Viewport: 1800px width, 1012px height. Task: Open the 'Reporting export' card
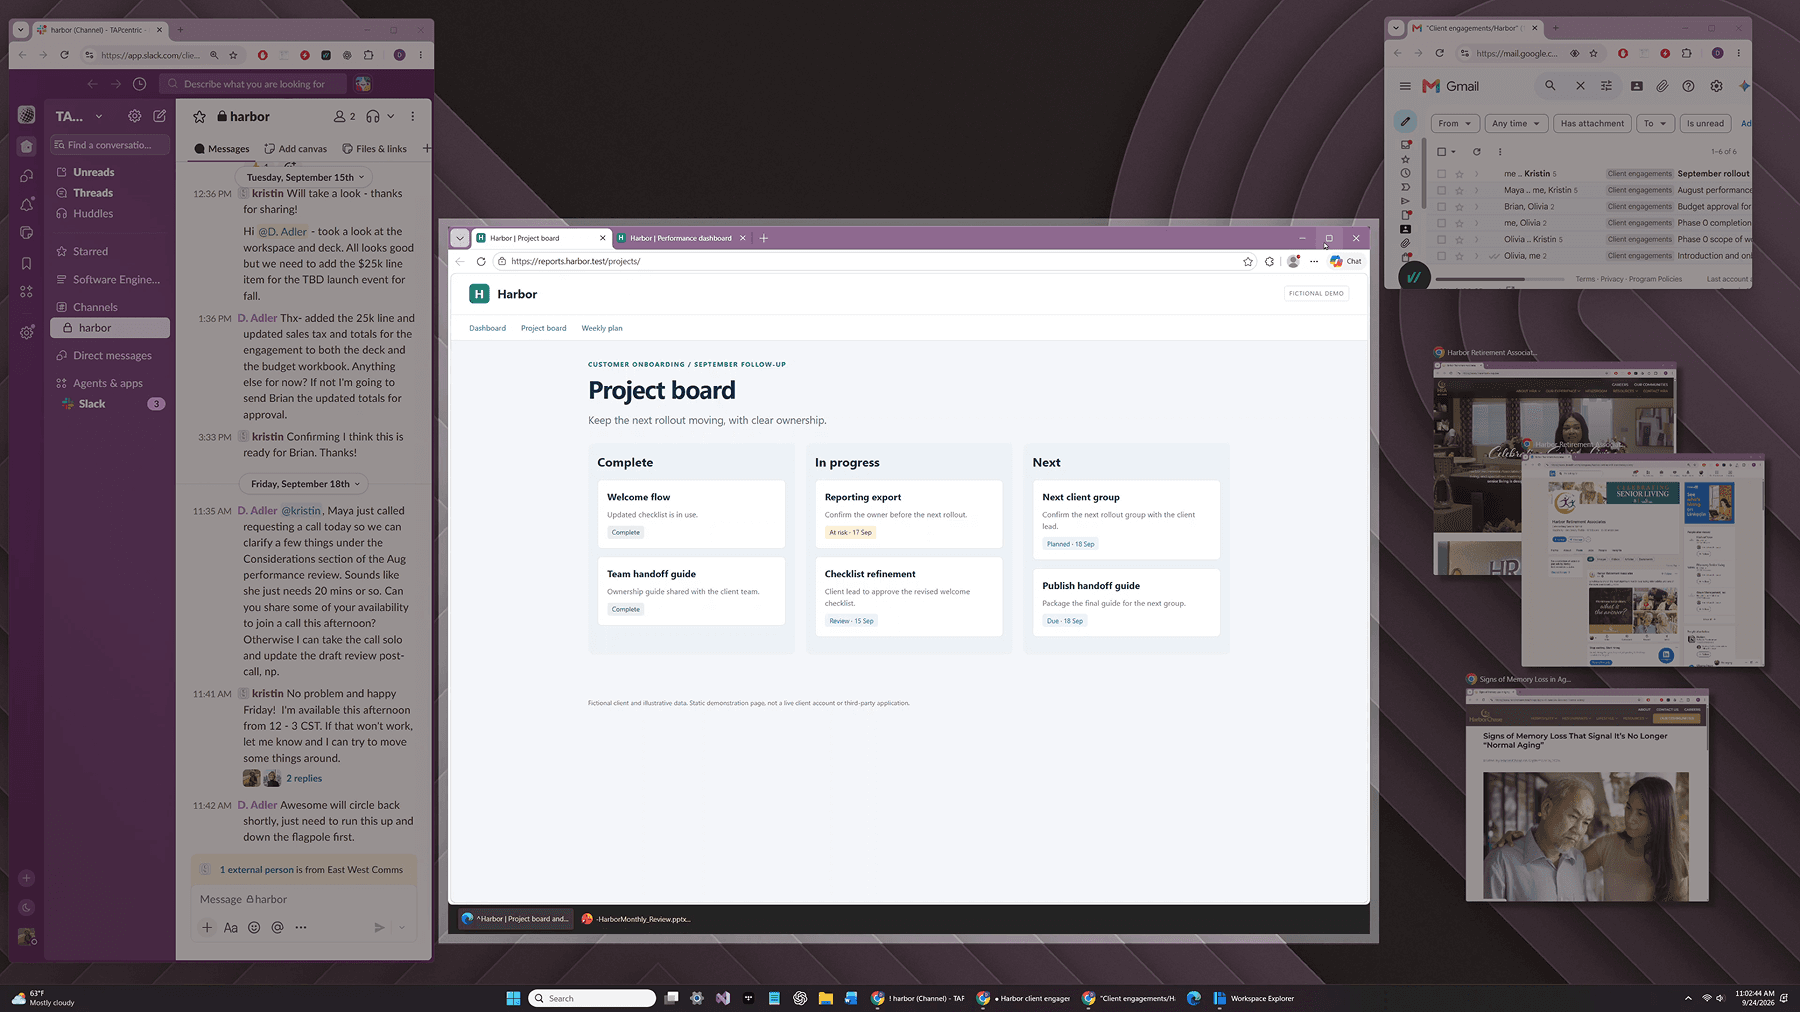click(x=909, y=514)
